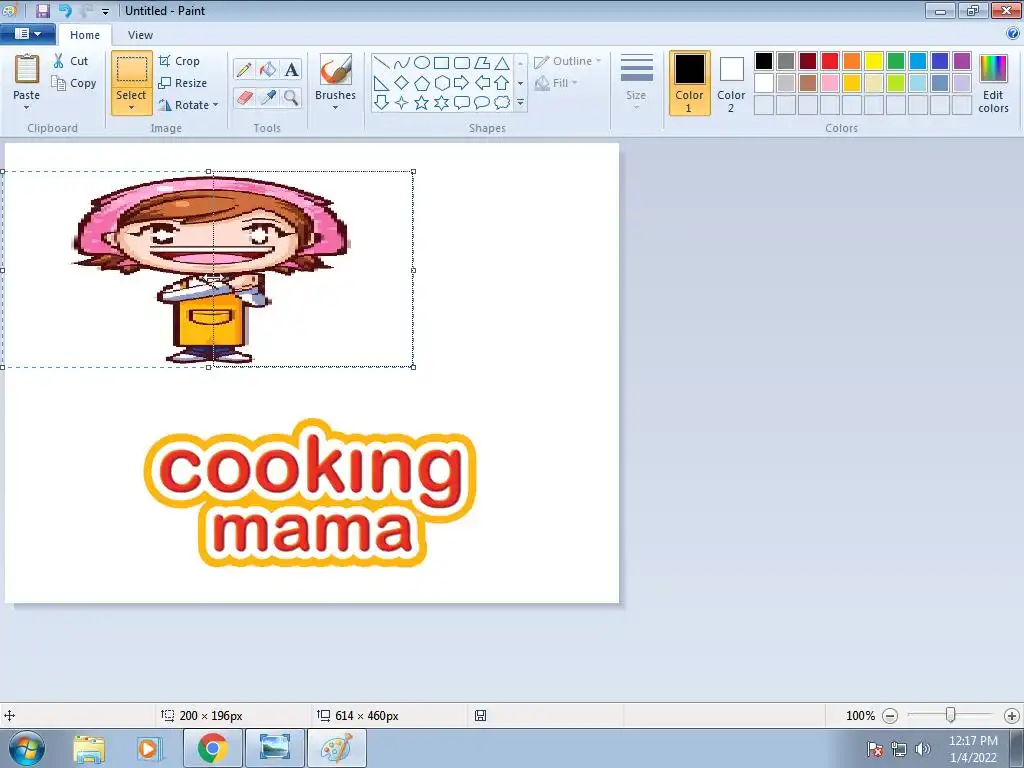Click the Brushes tool icon
Screen dimensions: 1024x768
click(336, 69)
